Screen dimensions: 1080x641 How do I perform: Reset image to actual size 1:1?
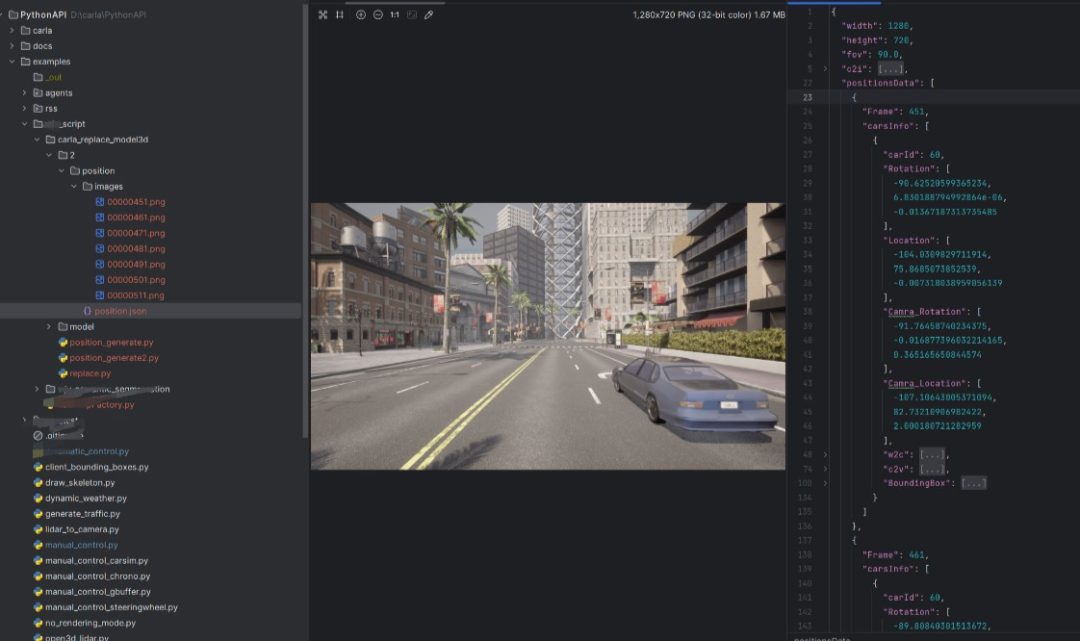(x=394, y=15)
